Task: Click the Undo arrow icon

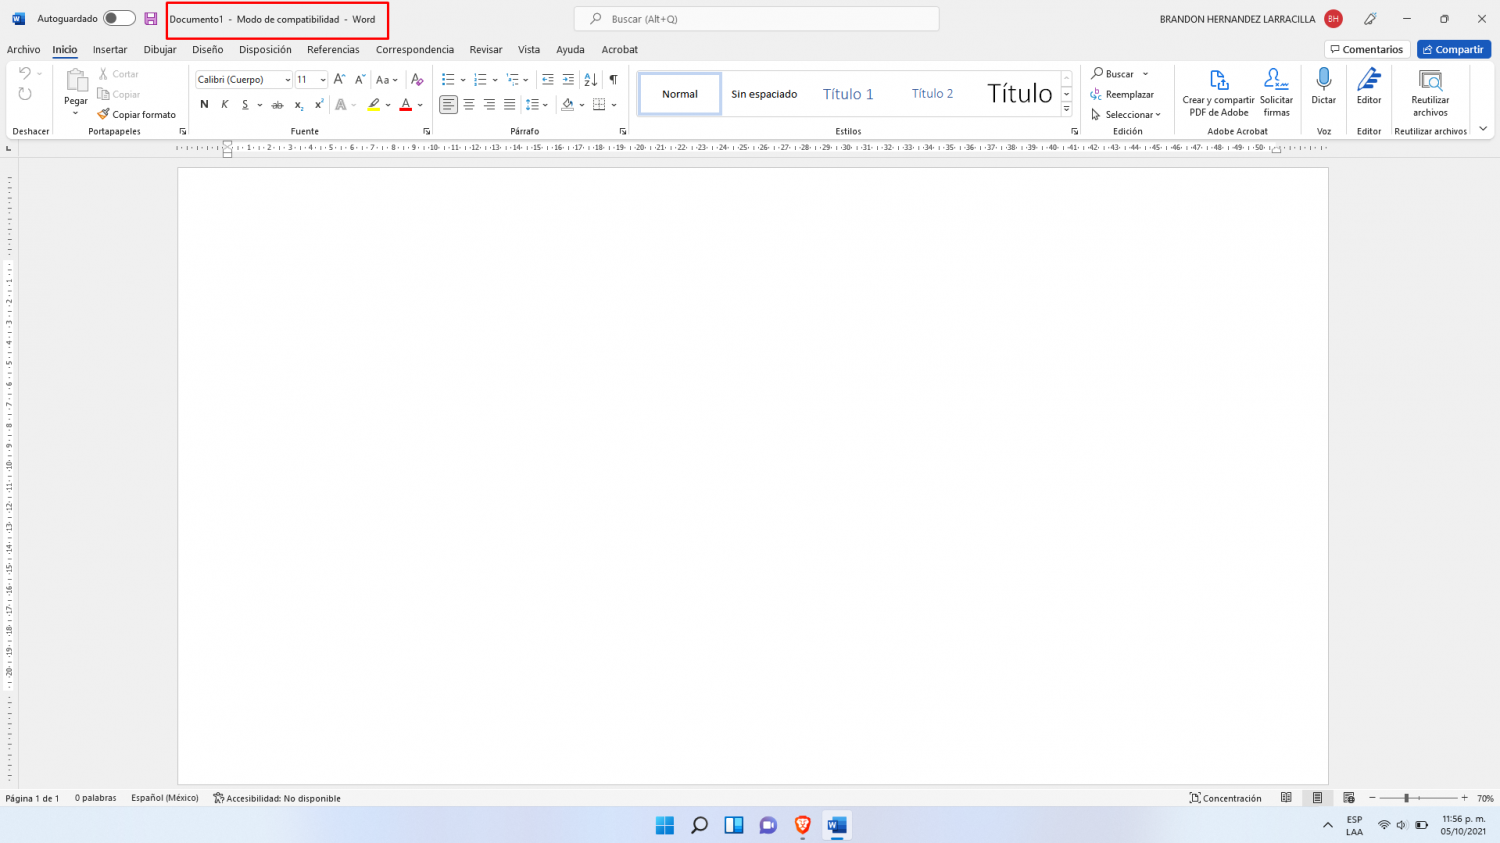Action: [x=25, y=74]
